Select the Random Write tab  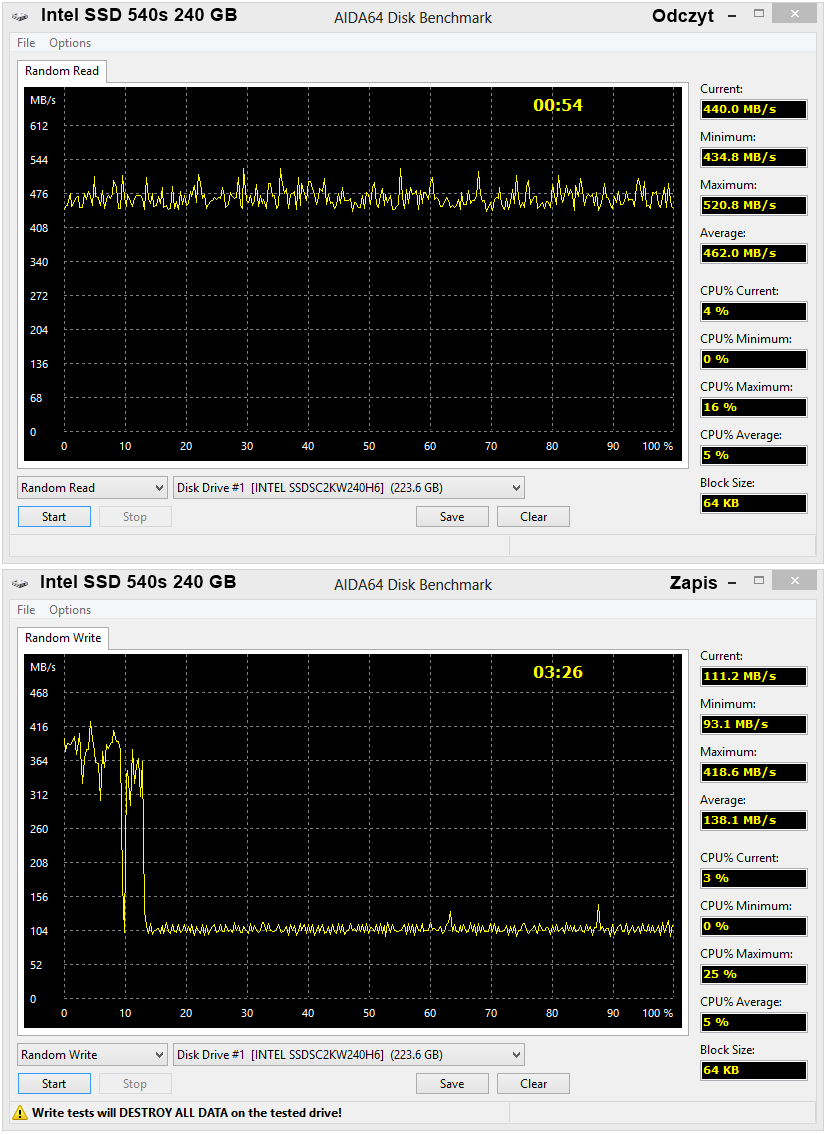[x=63, y=638]
